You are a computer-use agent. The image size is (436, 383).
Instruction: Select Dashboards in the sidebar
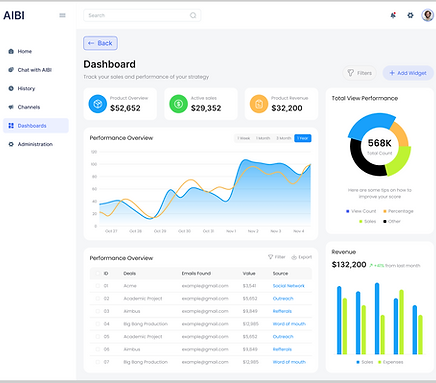click(x=36, y=126)
